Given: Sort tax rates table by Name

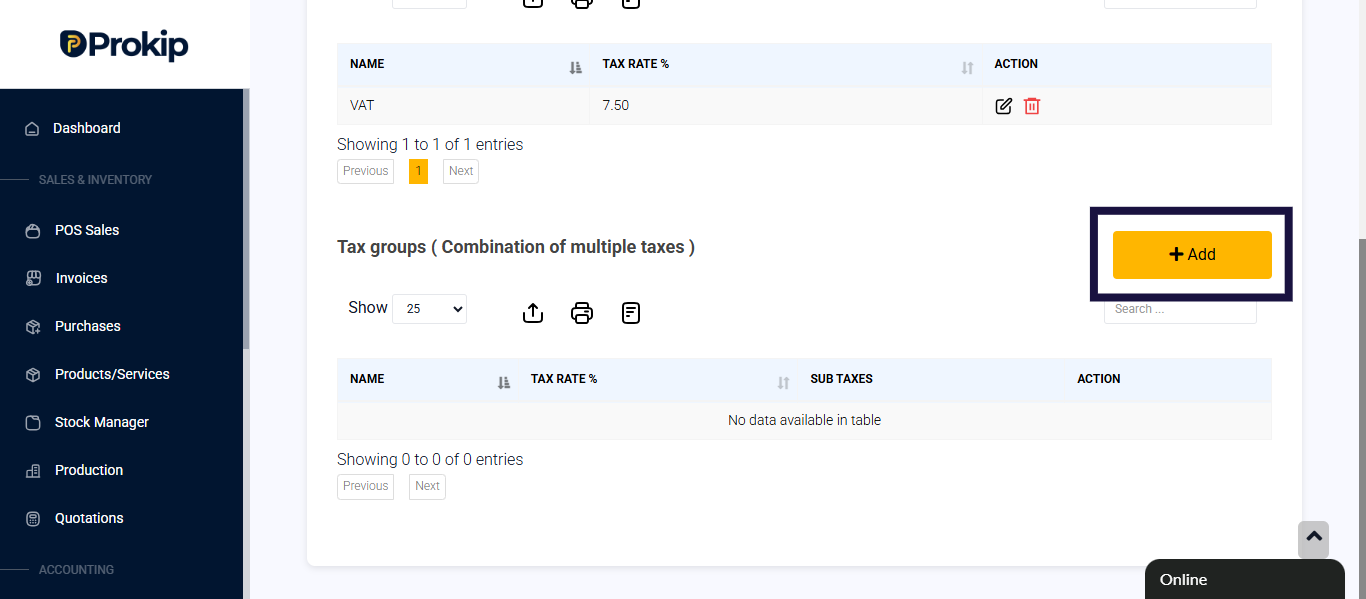Looking at the screenshot, I should point(463,64).
